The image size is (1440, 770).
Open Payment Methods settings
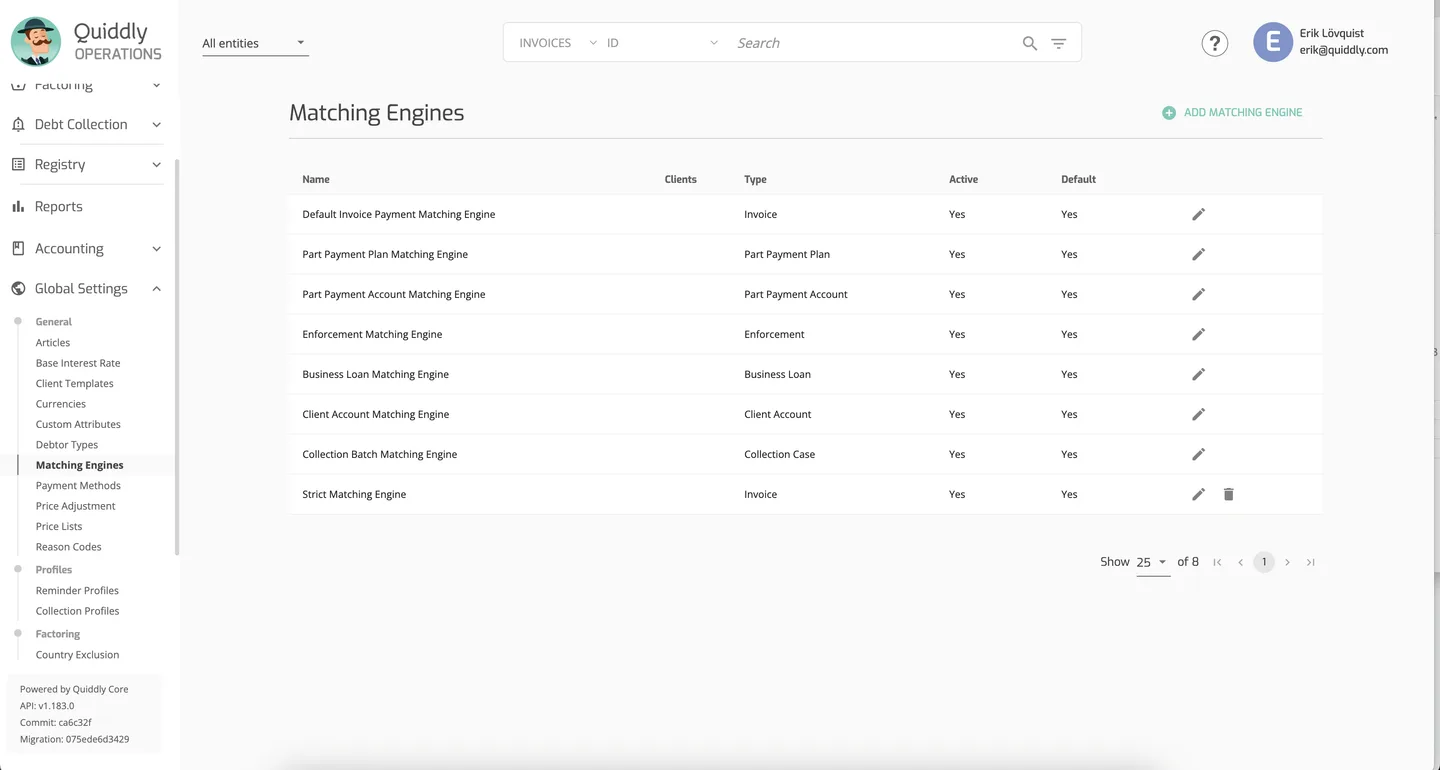[78, 486]
